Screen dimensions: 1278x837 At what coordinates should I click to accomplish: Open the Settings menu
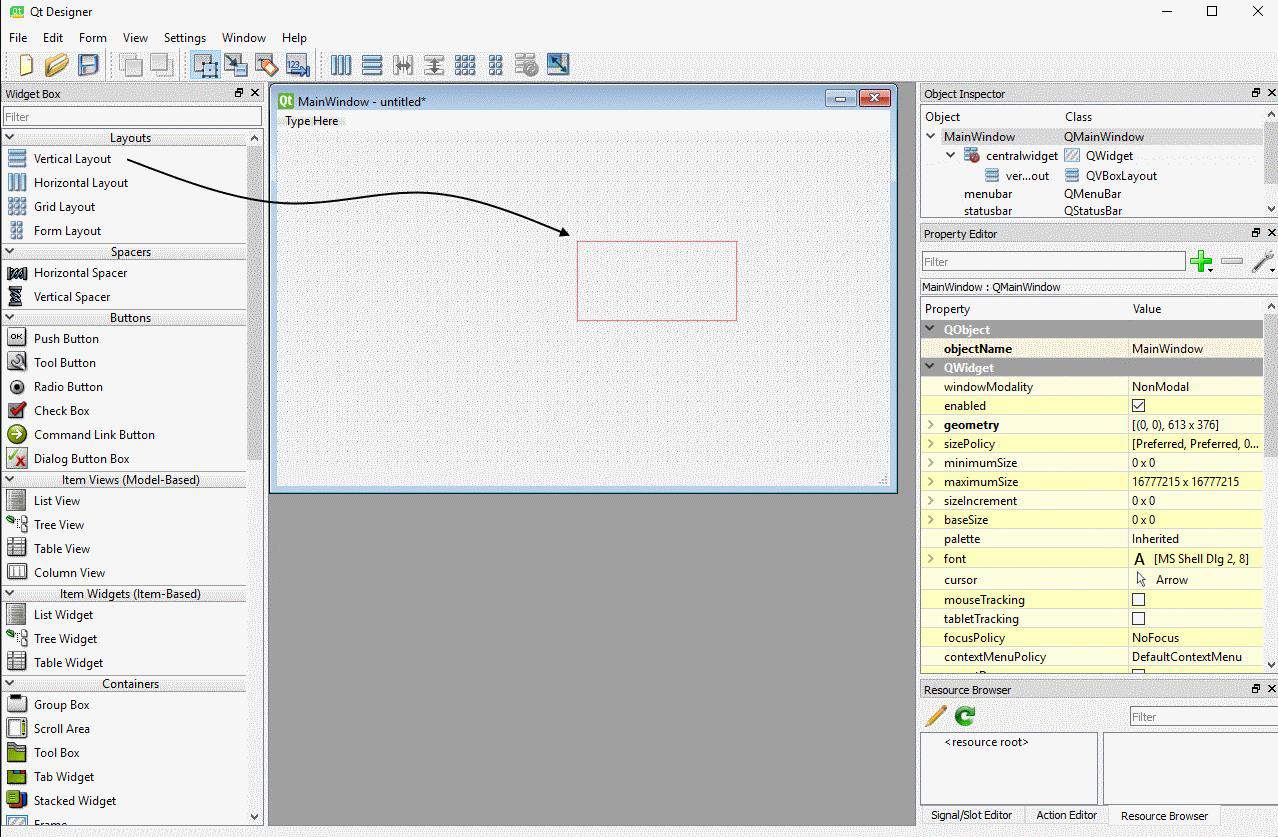(185, 38)
